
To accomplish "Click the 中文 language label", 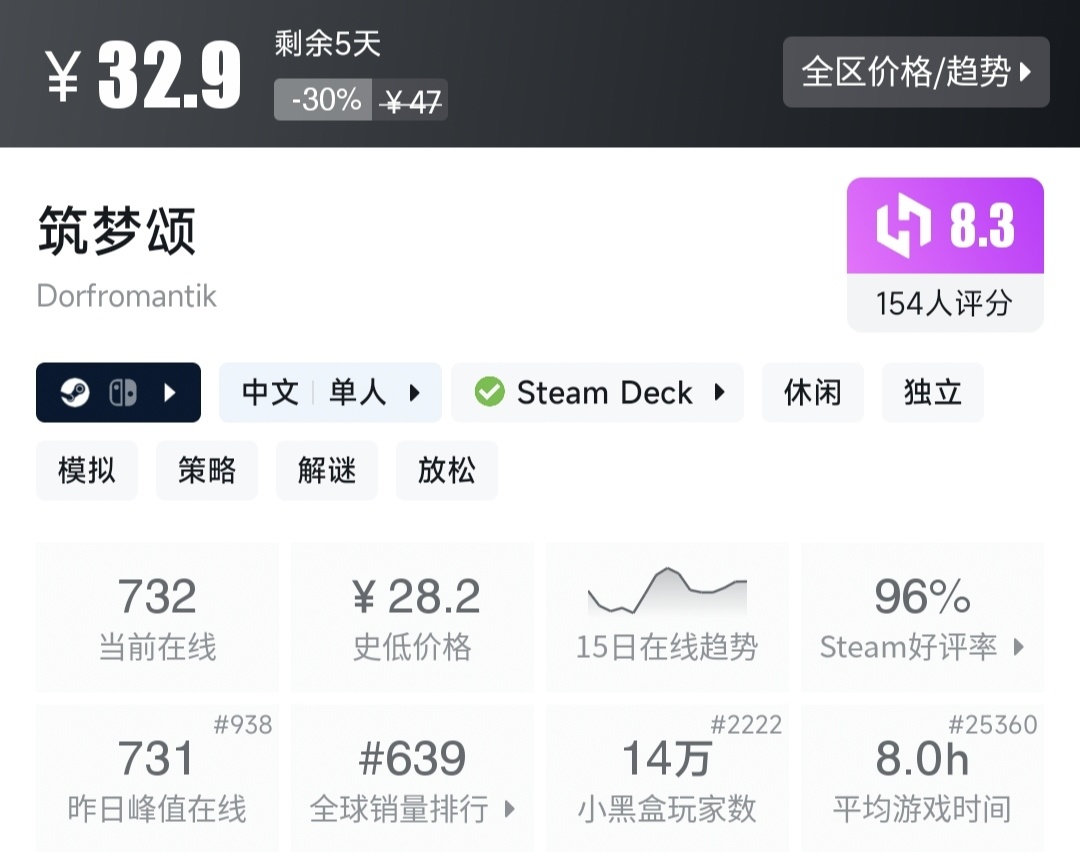I will point(270,393).
